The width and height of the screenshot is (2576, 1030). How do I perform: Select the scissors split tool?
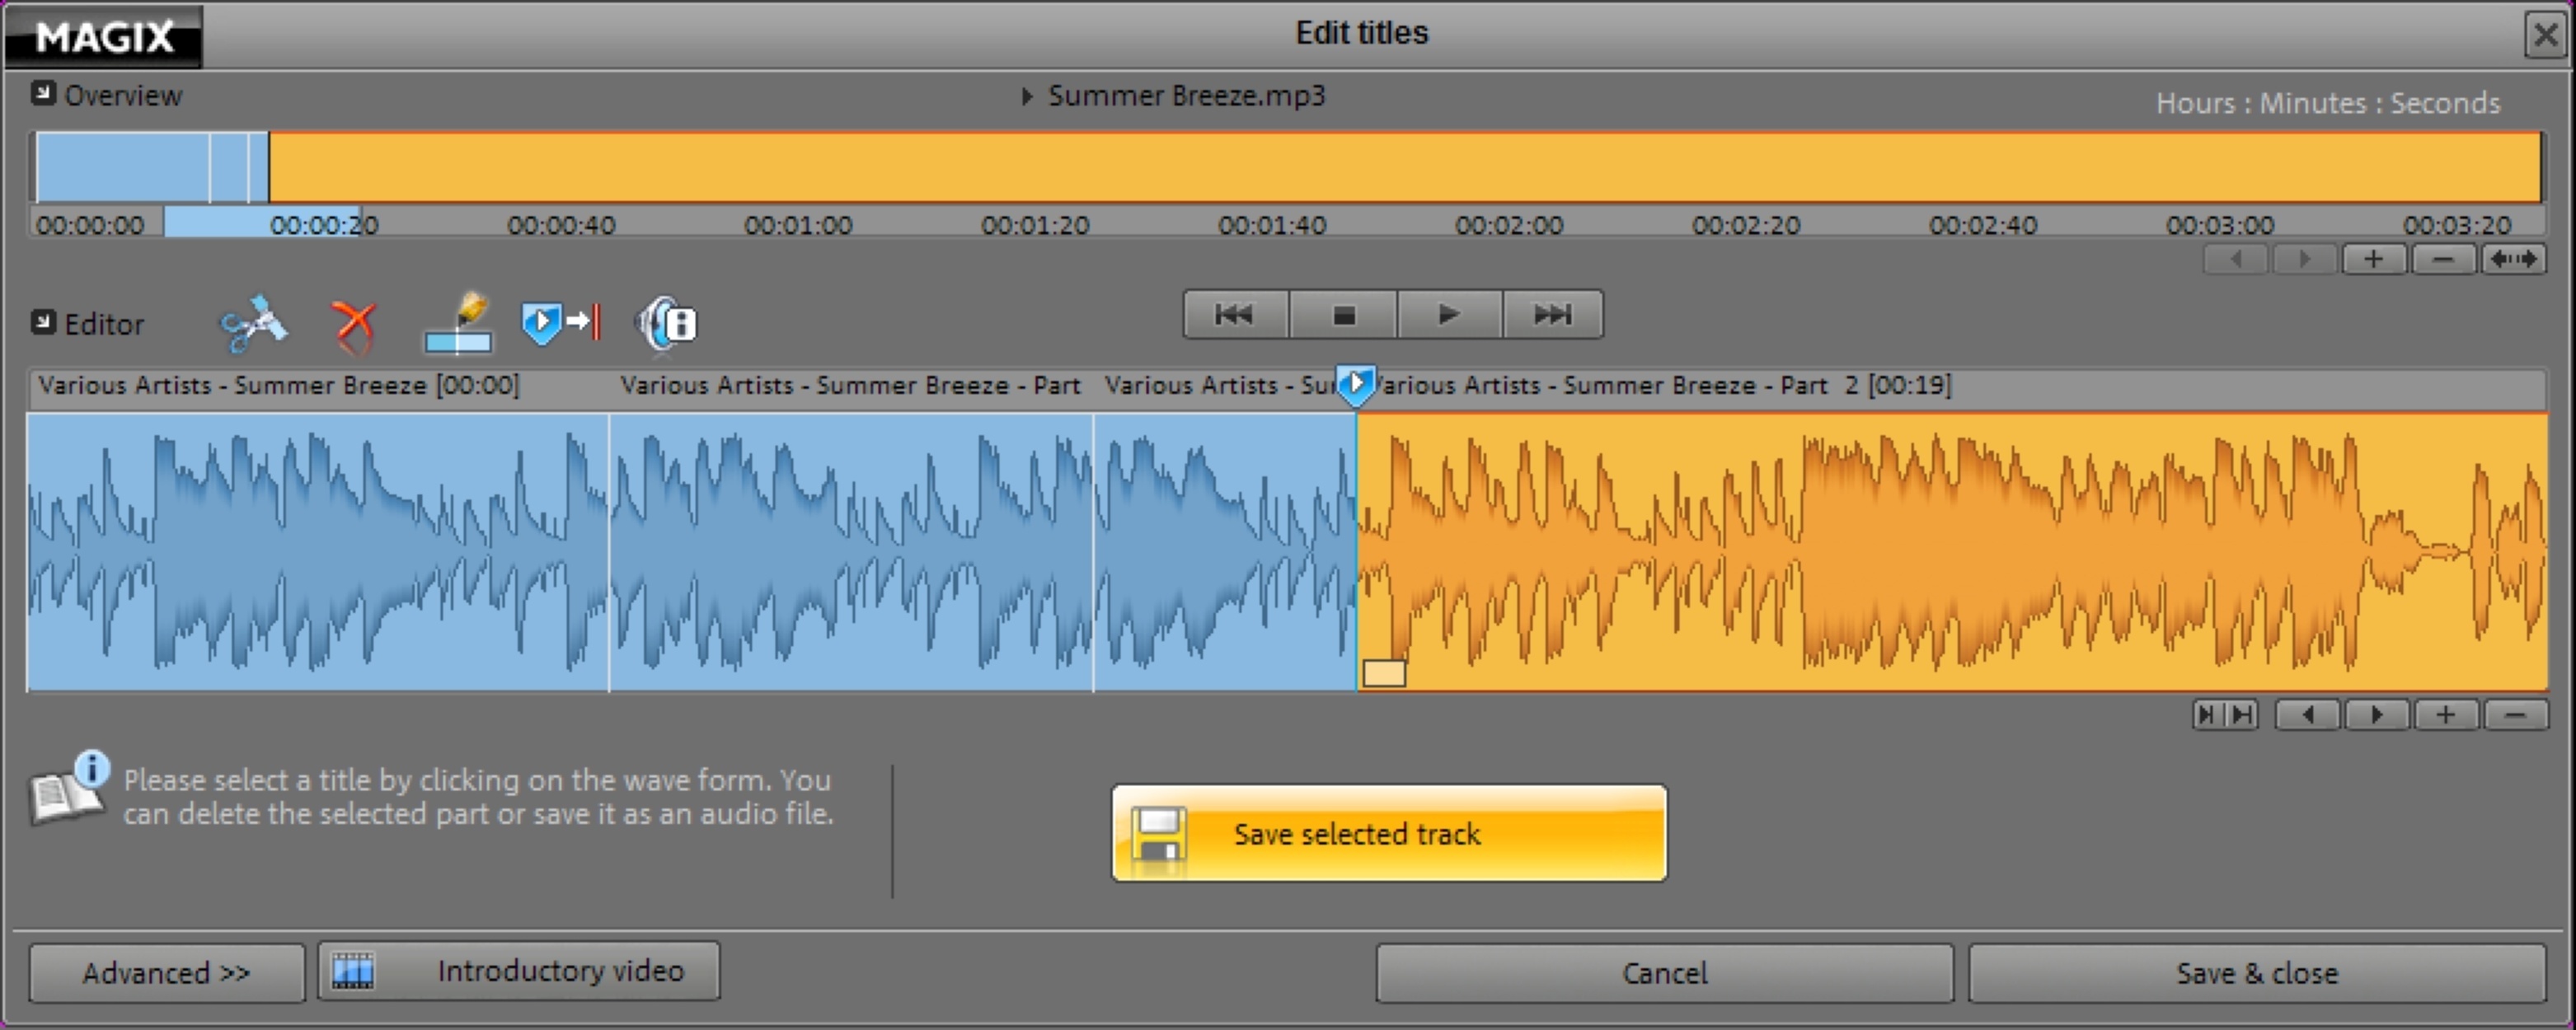[x=254, y=322]
